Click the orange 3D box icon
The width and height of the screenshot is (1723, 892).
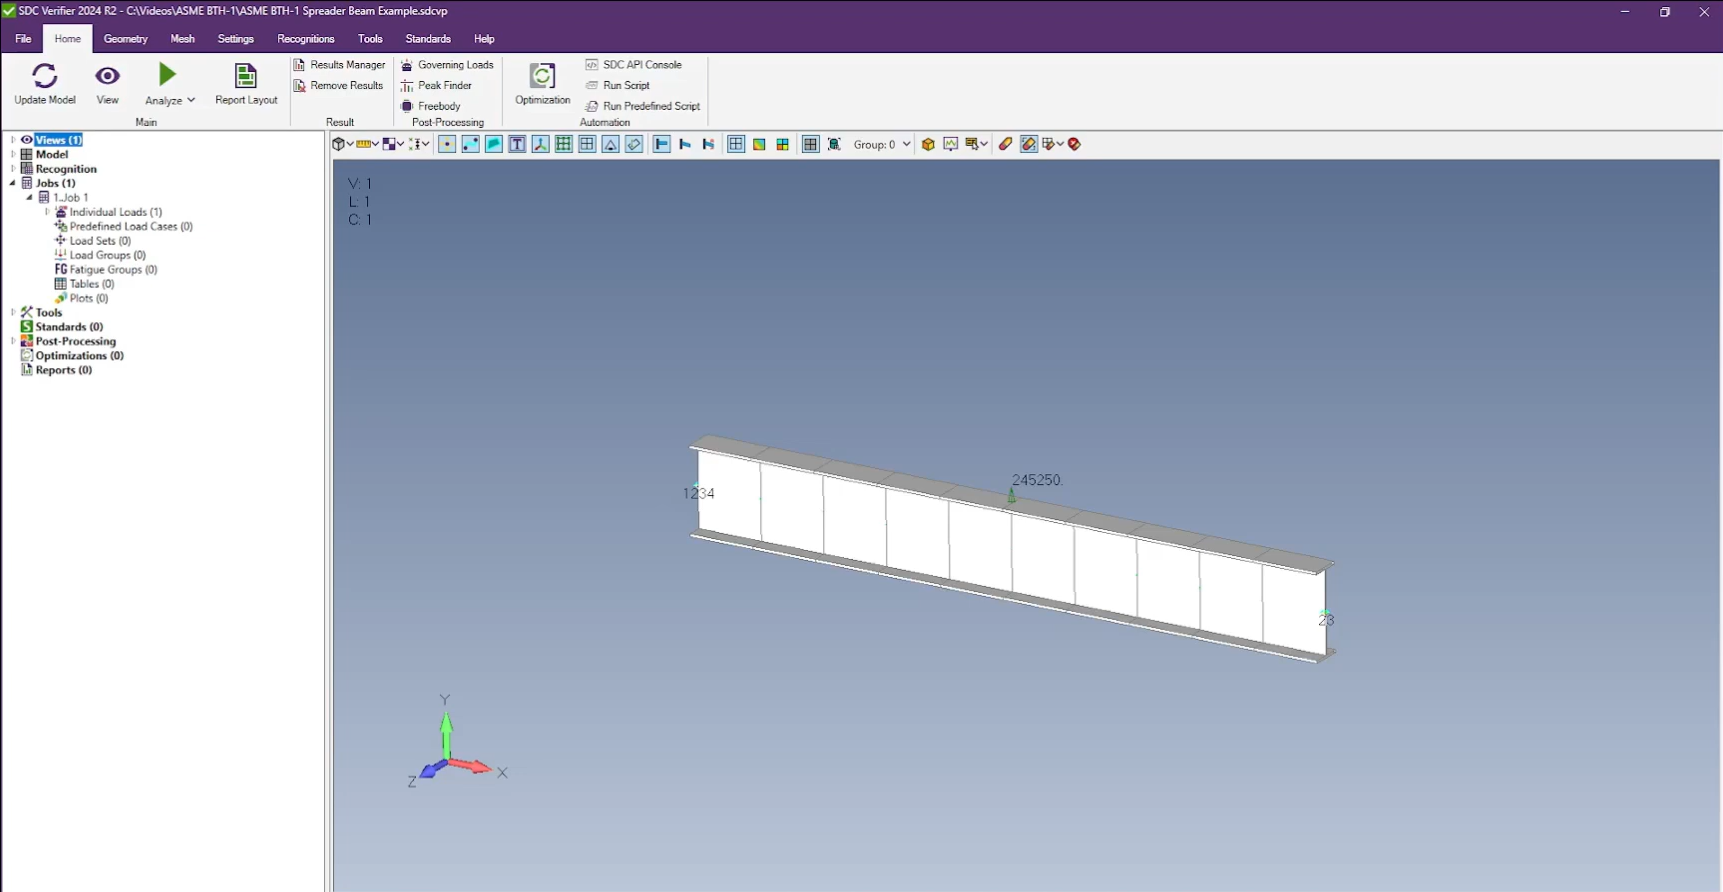pos(928,144)
